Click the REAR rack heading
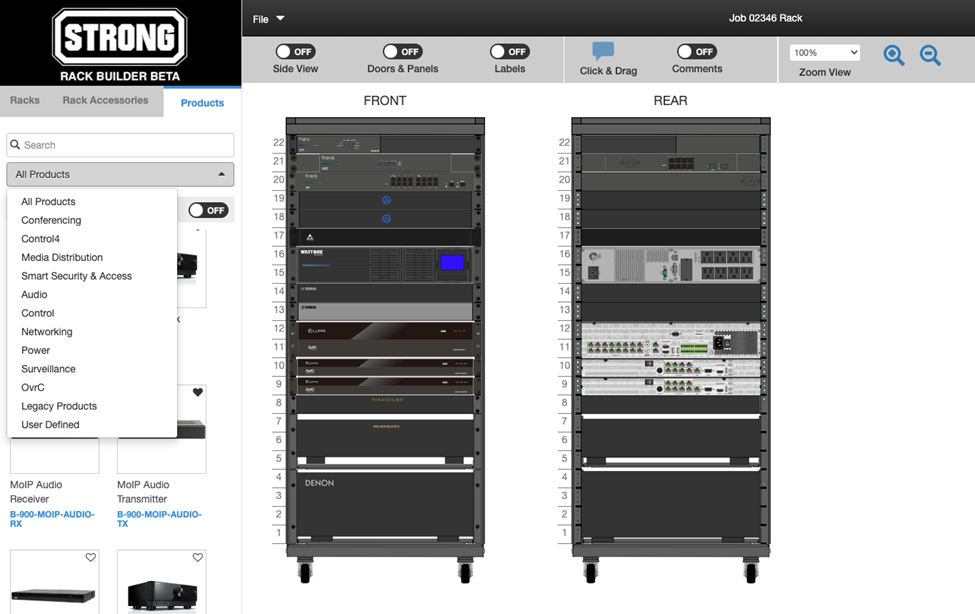 point(670,101)
